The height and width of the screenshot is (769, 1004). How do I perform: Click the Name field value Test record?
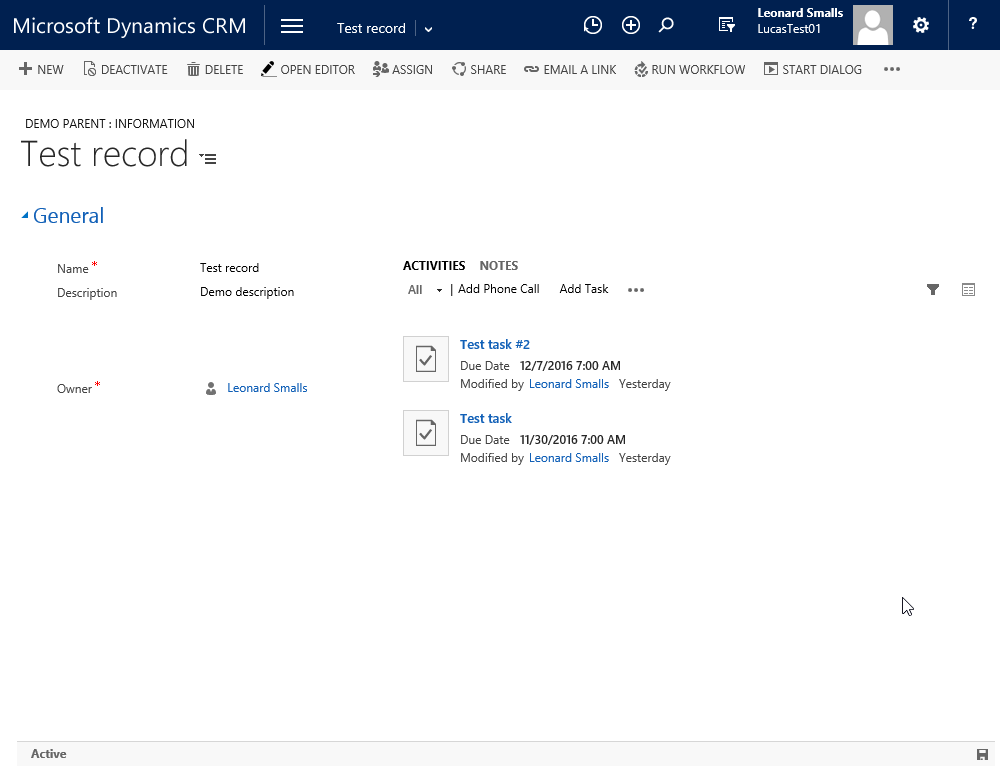click(229, 268)
